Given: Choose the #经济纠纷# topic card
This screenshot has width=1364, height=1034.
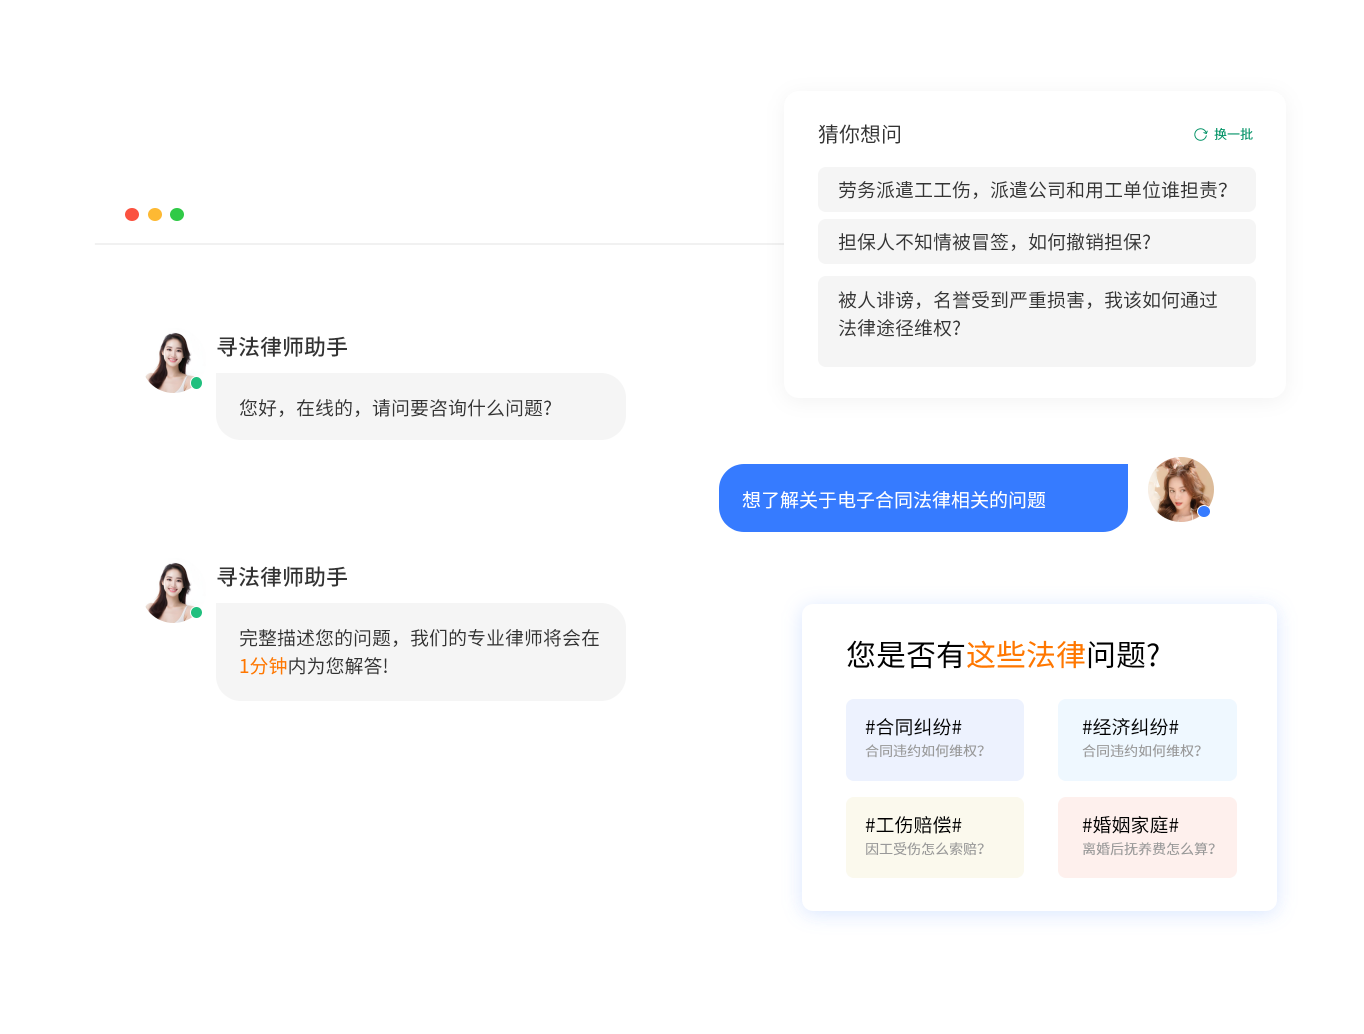Looking at the screenshot, I should (1147, 740).
